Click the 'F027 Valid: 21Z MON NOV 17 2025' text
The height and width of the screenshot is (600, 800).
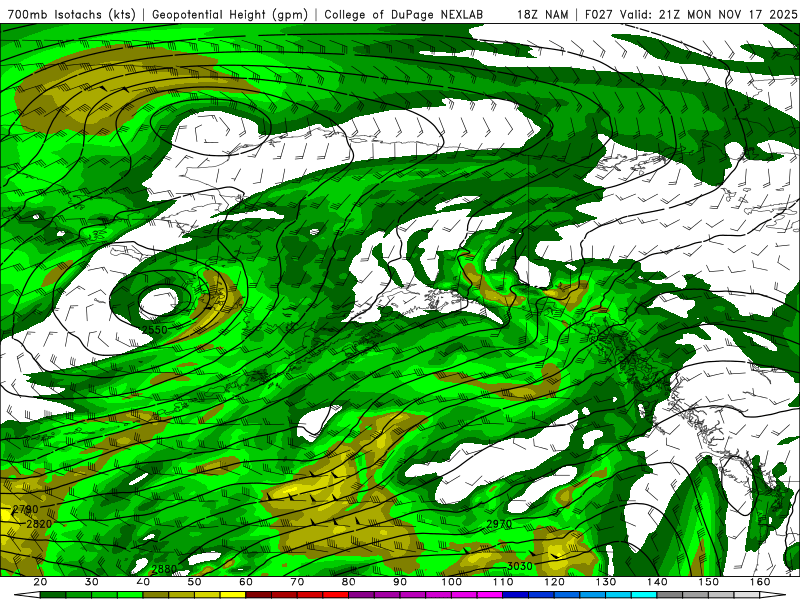click(690, 14)
